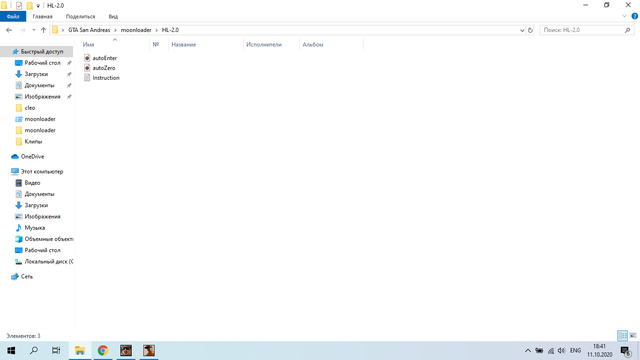Screen dimensions: 640x360
Task: Open volume control in tray
Action: tap(562, 351)
